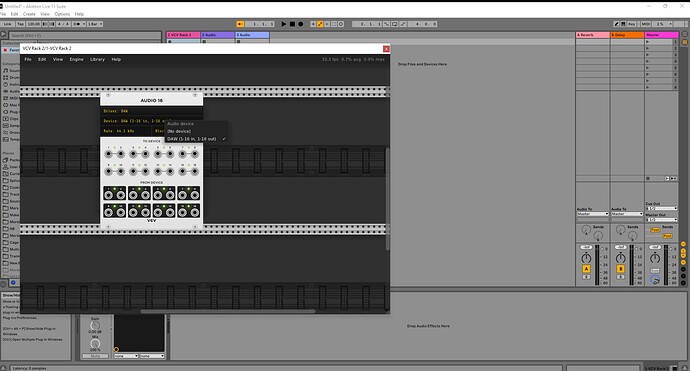Toggle Return B track activator button
The image size is (690, 371).
point(620,269)
